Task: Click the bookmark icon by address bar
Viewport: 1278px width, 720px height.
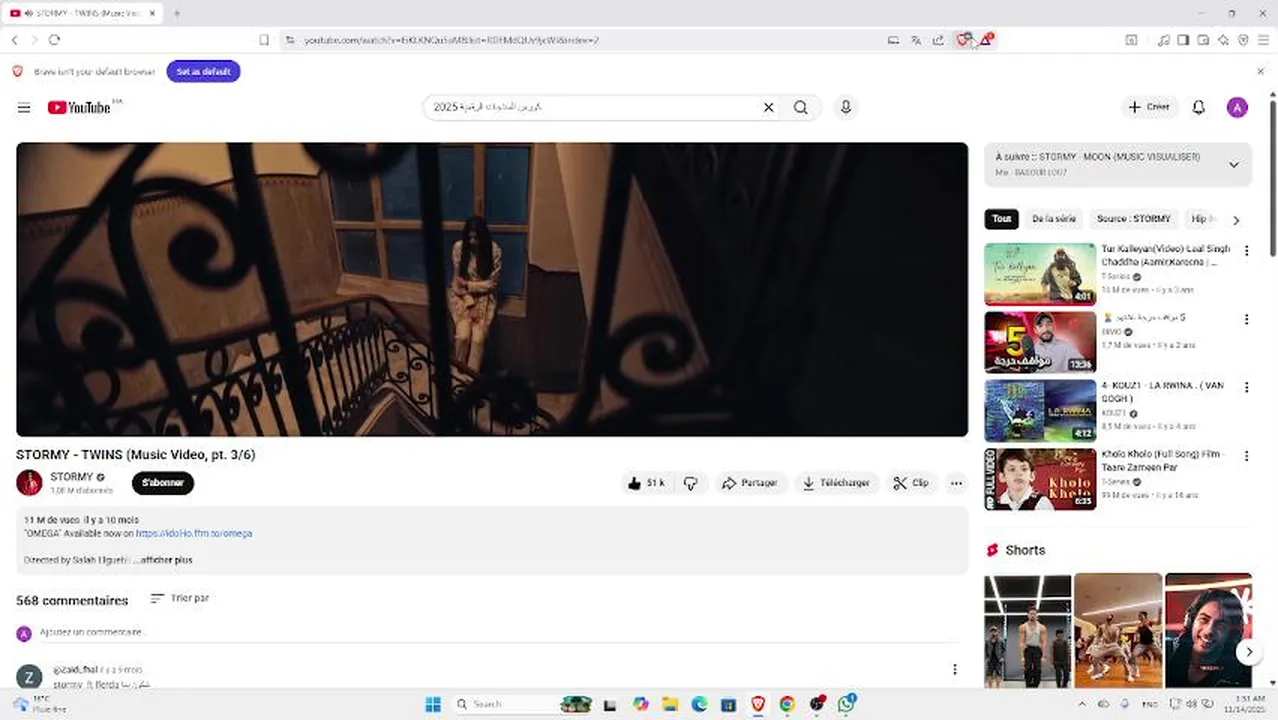Action: tap(264, 40)
